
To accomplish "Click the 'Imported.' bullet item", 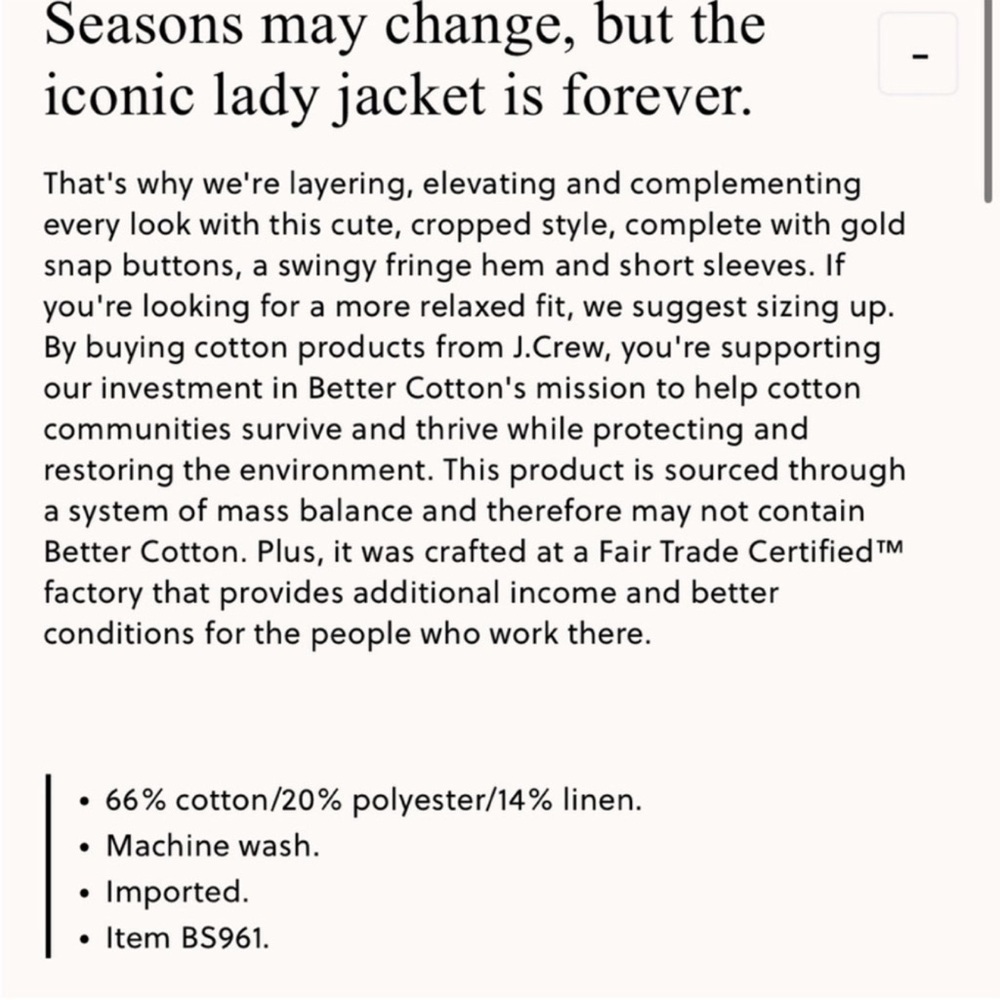I will pos(177,892).
